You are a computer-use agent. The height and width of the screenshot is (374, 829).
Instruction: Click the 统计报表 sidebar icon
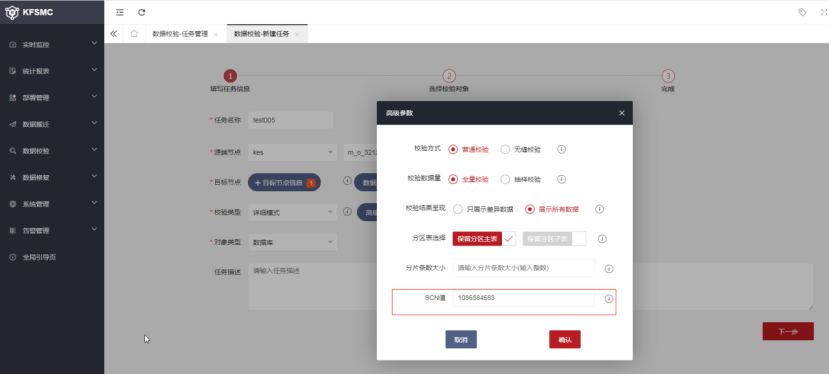pos(13,71)
